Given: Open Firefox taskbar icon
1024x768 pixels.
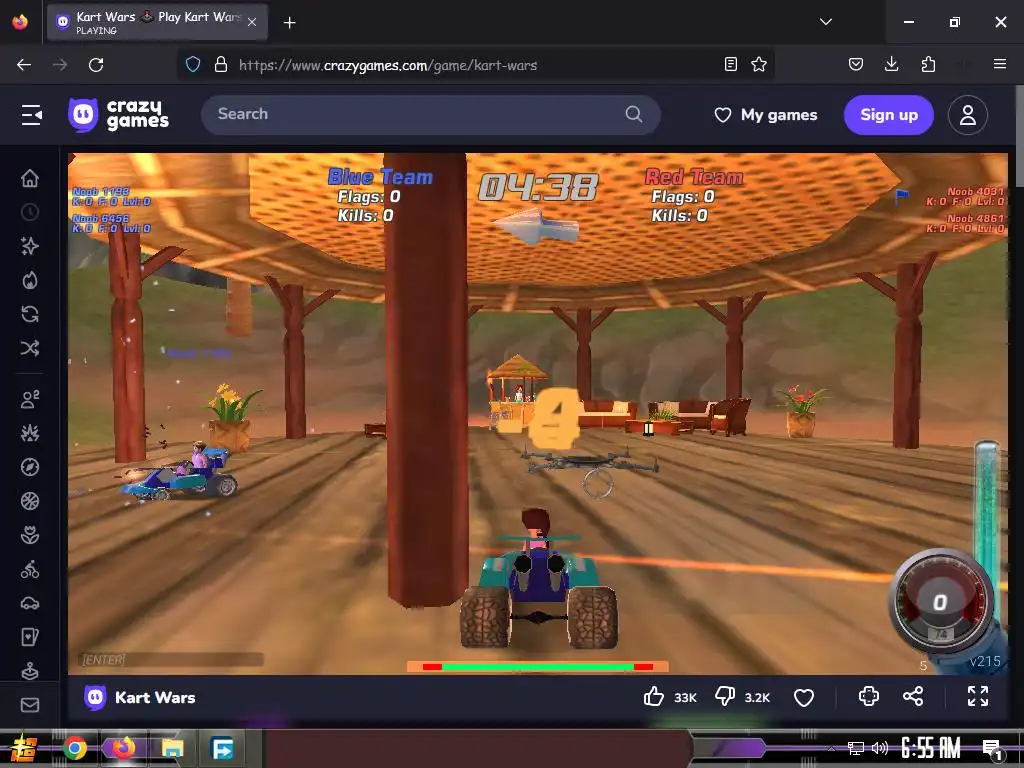Looking at the screenshot, I should pos(123,748).
